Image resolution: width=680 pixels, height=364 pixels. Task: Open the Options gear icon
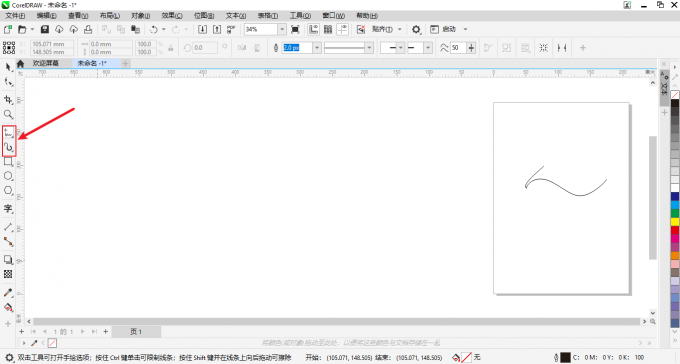click(x=416, y=29)
